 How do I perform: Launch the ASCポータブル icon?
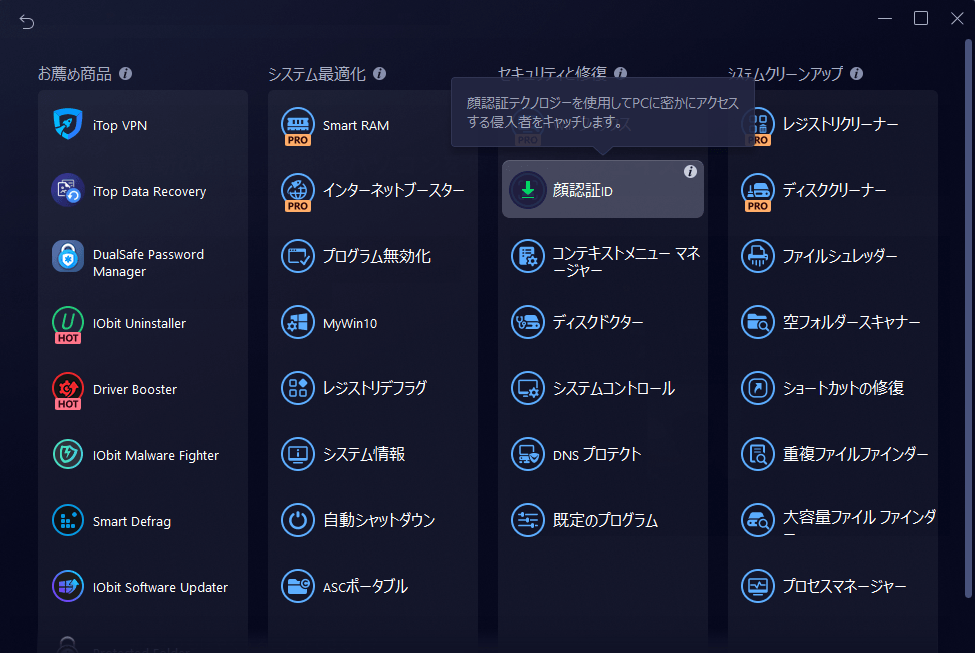click(298, 586)
